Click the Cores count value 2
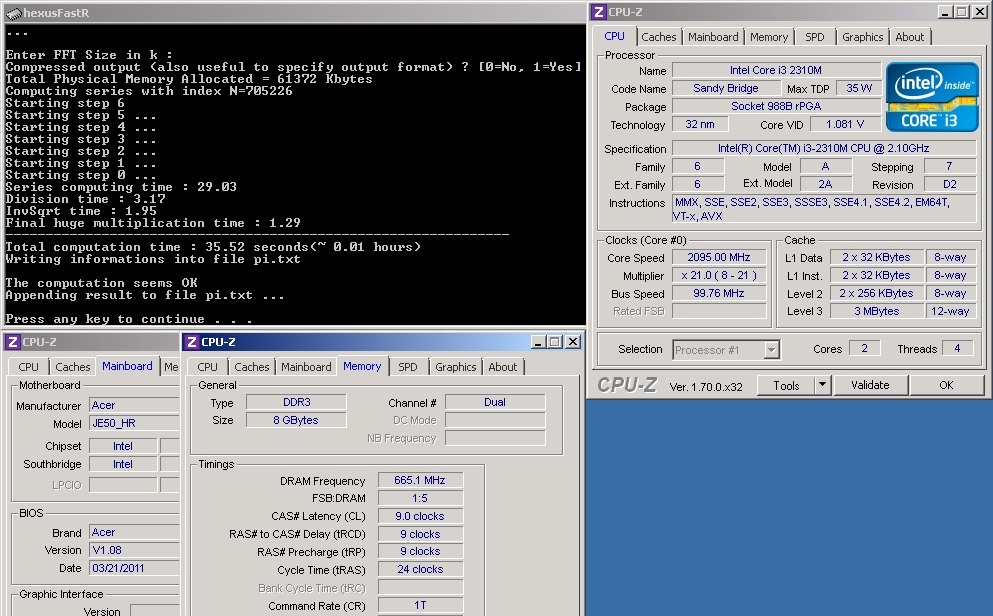Screen dimensions: 993x616 pyautogui.click(x=864, y=348)
